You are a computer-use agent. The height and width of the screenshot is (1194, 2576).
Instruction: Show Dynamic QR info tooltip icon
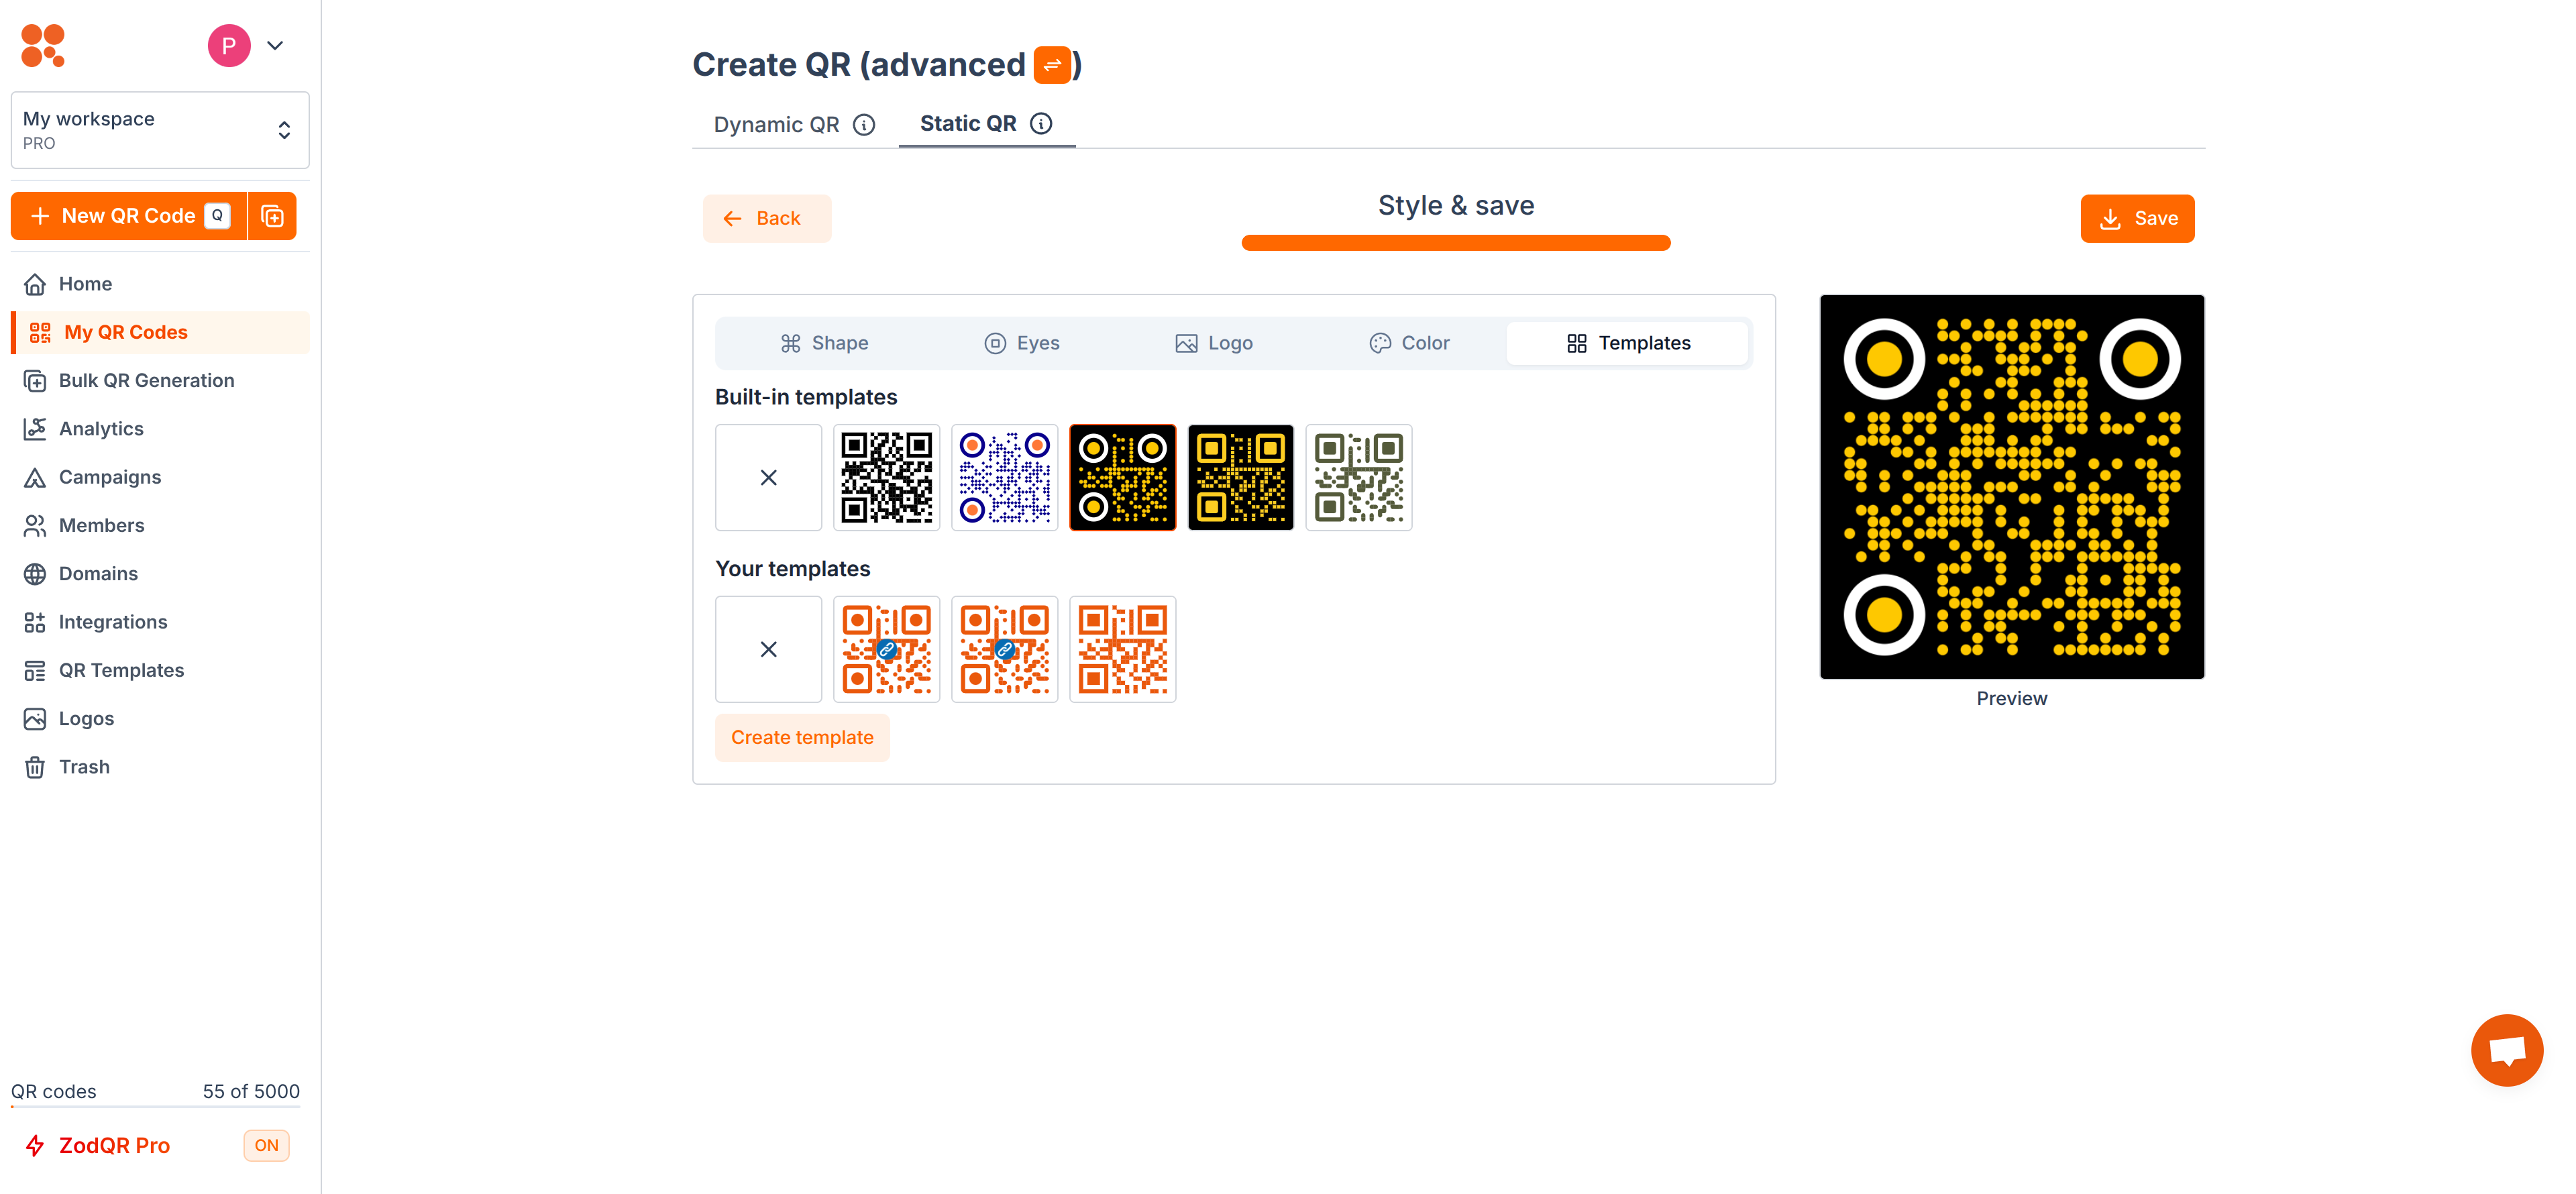click(x=864, y=125)
